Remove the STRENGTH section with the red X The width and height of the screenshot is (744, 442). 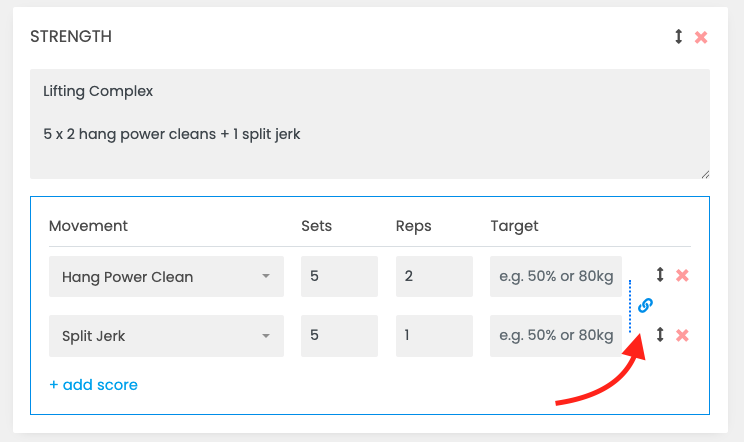click(701, 37)
